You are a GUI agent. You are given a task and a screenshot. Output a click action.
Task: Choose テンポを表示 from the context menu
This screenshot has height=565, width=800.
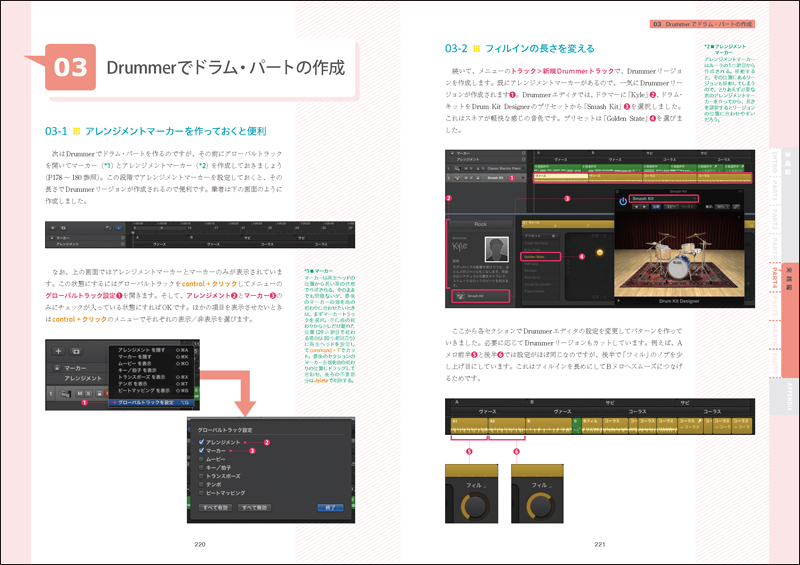(154, 383)
